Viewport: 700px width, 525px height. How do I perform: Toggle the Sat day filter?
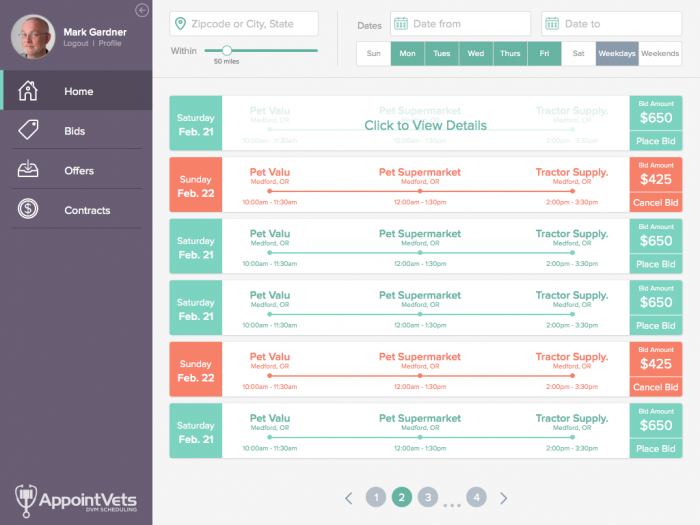point(579,54)
